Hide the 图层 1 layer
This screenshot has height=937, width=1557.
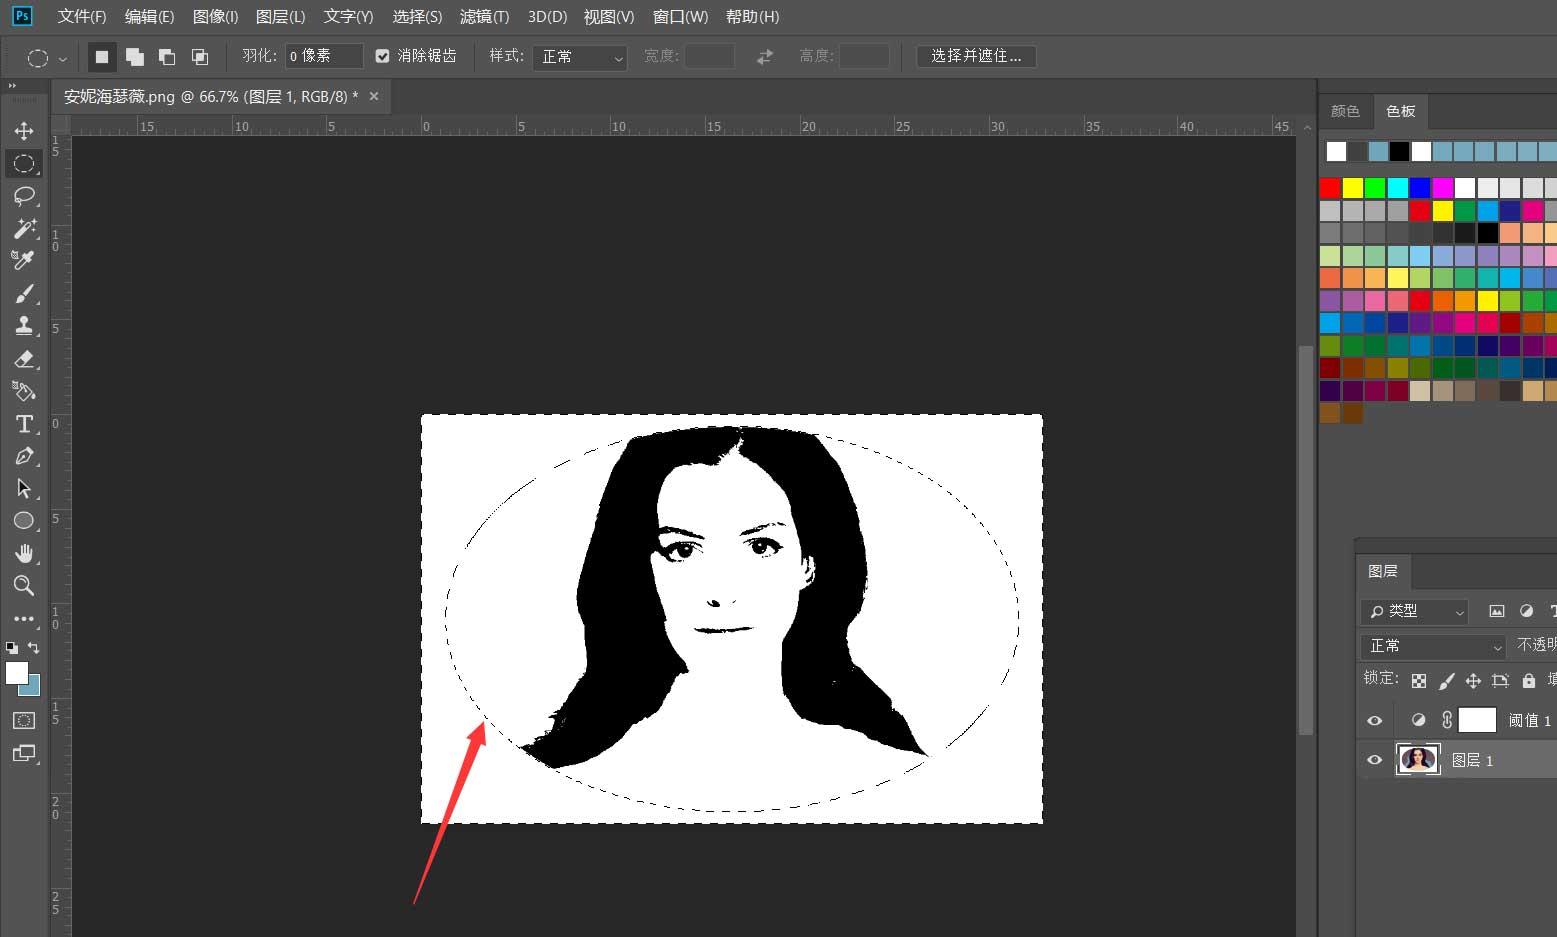pos(1375,760)
